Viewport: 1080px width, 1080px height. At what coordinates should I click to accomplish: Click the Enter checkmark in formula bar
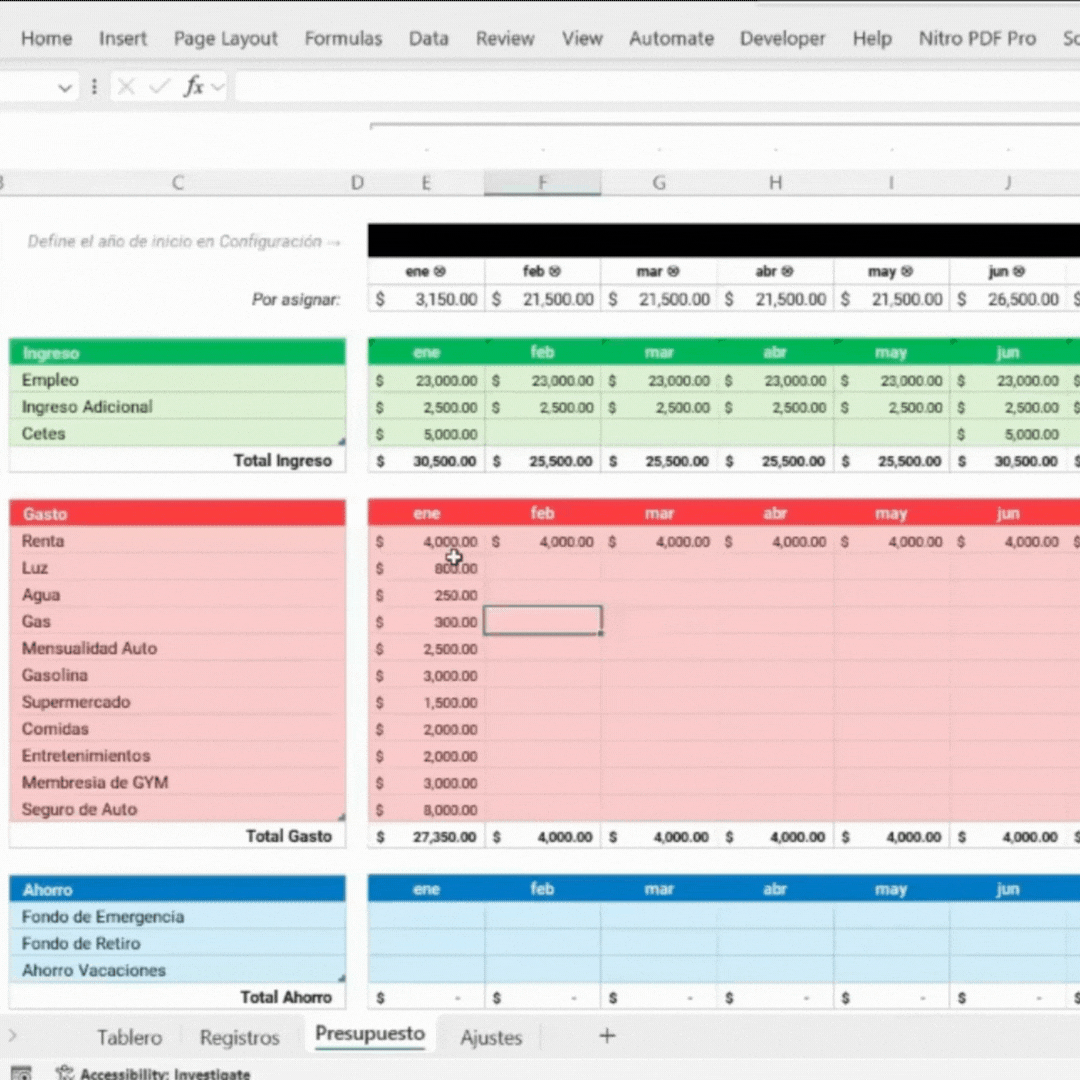coord(159,87)
